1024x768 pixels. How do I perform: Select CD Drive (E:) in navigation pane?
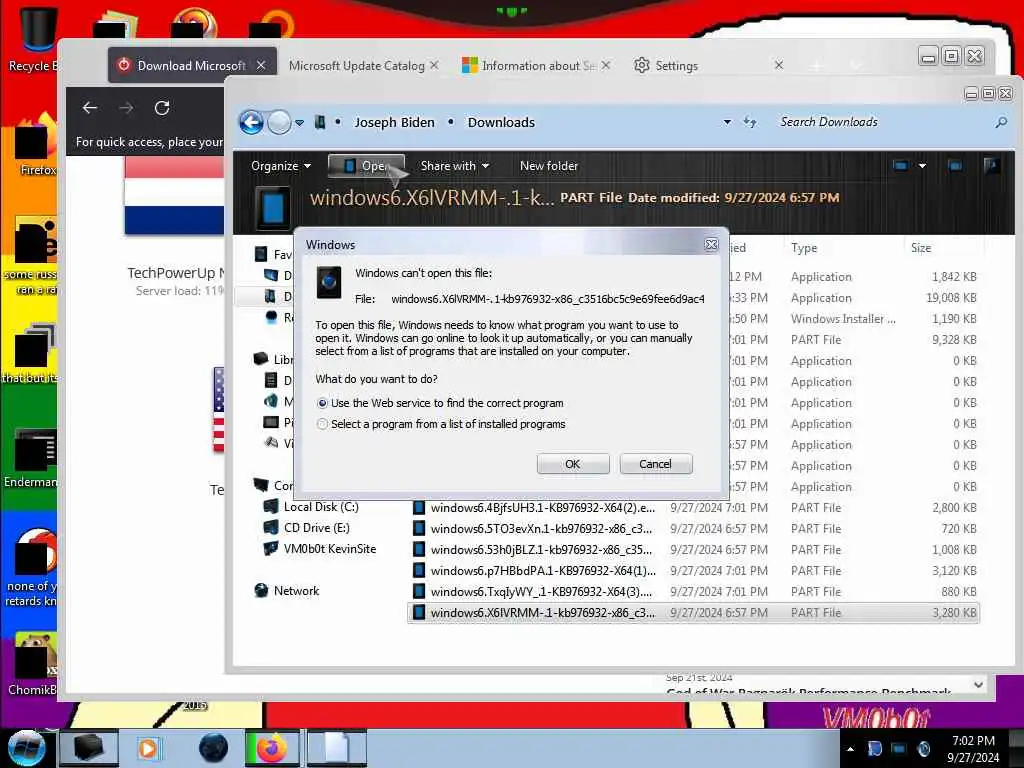point(316,528)
